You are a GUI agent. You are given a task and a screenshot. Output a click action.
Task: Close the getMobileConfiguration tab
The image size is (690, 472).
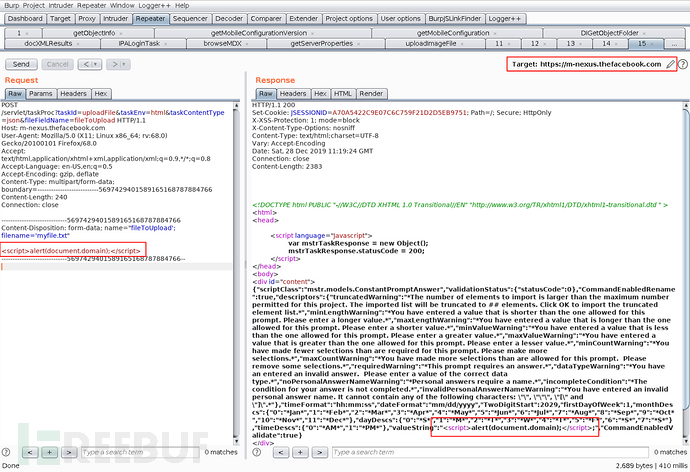pos(495,33)
